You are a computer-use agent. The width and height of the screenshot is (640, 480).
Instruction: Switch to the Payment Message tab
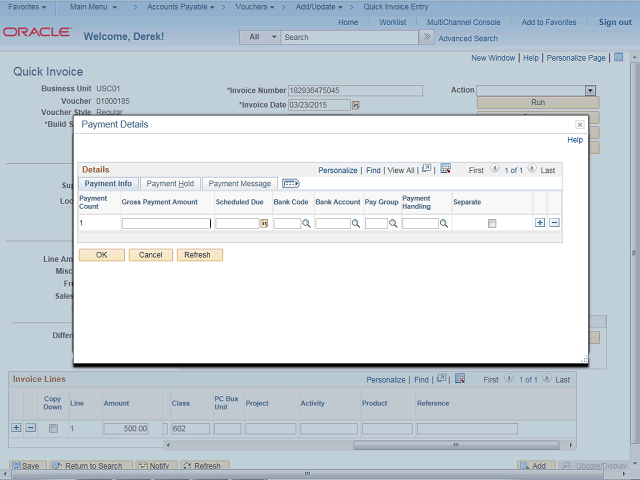pyautogui.click(x=240, y=184)
